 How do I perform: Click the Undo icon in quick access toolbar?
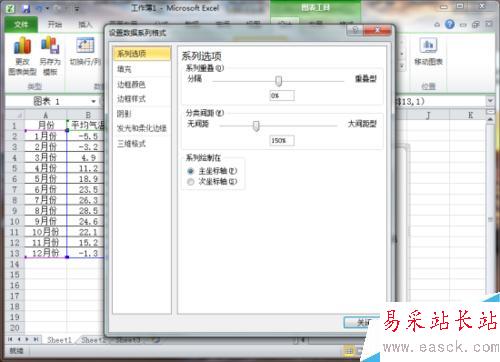click(x=39, y=8)
